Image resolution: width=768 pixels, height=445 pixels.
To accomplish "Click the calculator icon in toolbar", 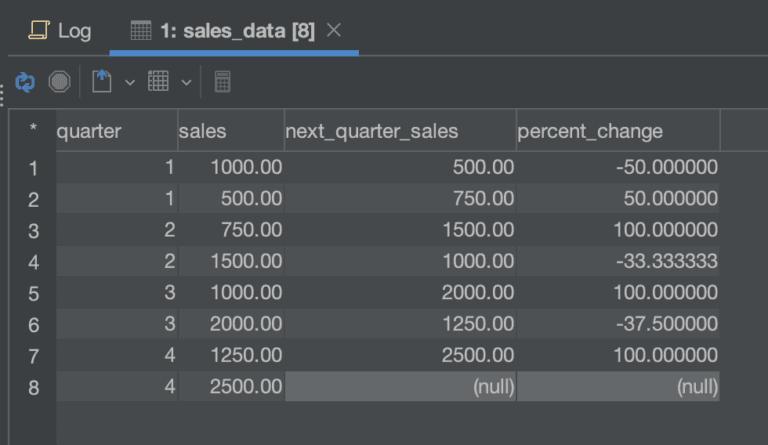I will 222,81.
